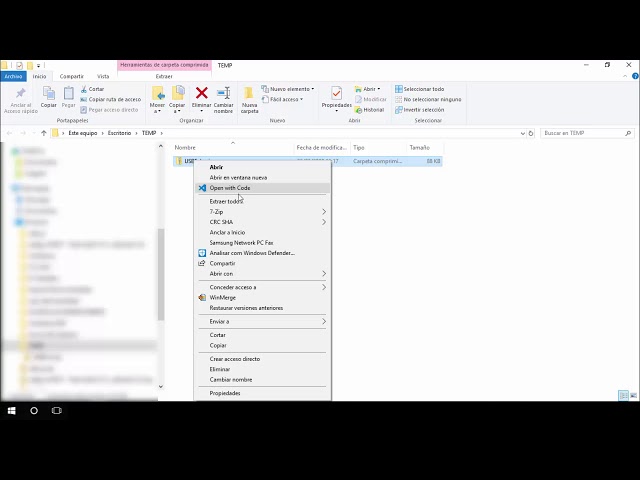This screenshot has height=480, width=640.
Task: Choose Abrir en ventana nueva
Action: [x=262, y=178]
